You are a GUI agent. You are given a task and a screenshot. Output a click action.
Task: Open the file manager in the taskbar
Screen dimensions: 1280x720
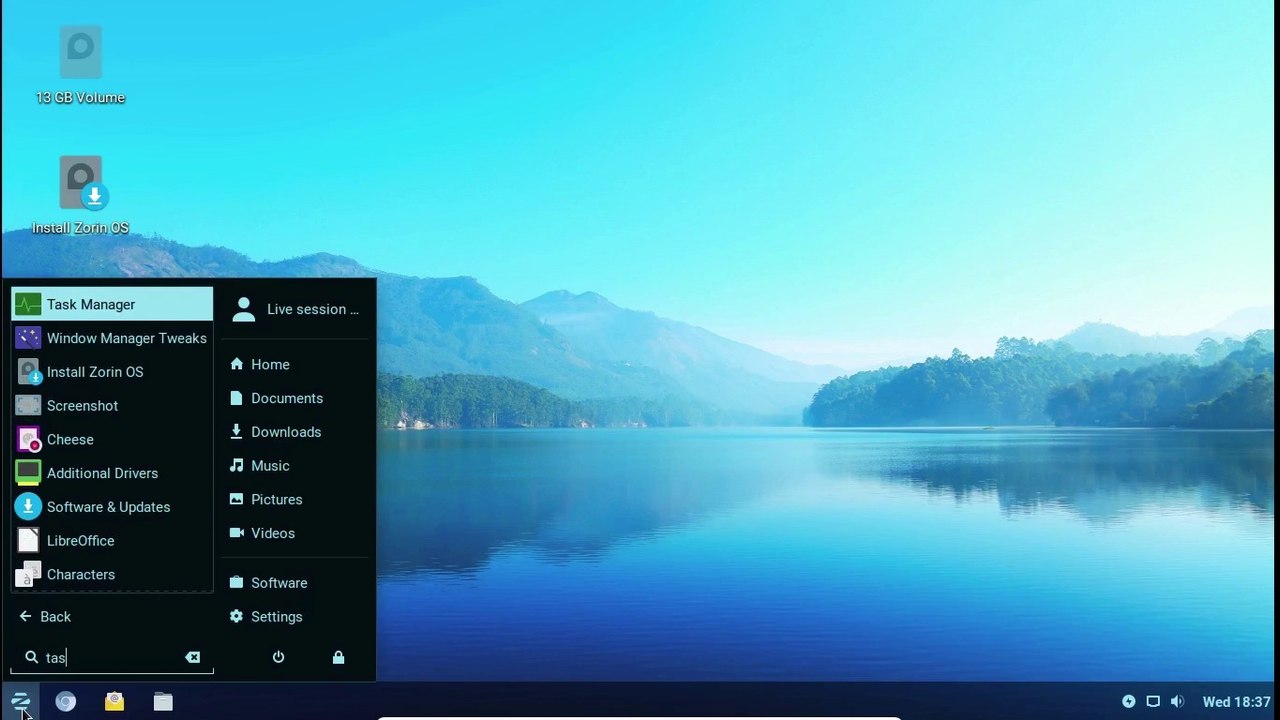tap(163, 702)
